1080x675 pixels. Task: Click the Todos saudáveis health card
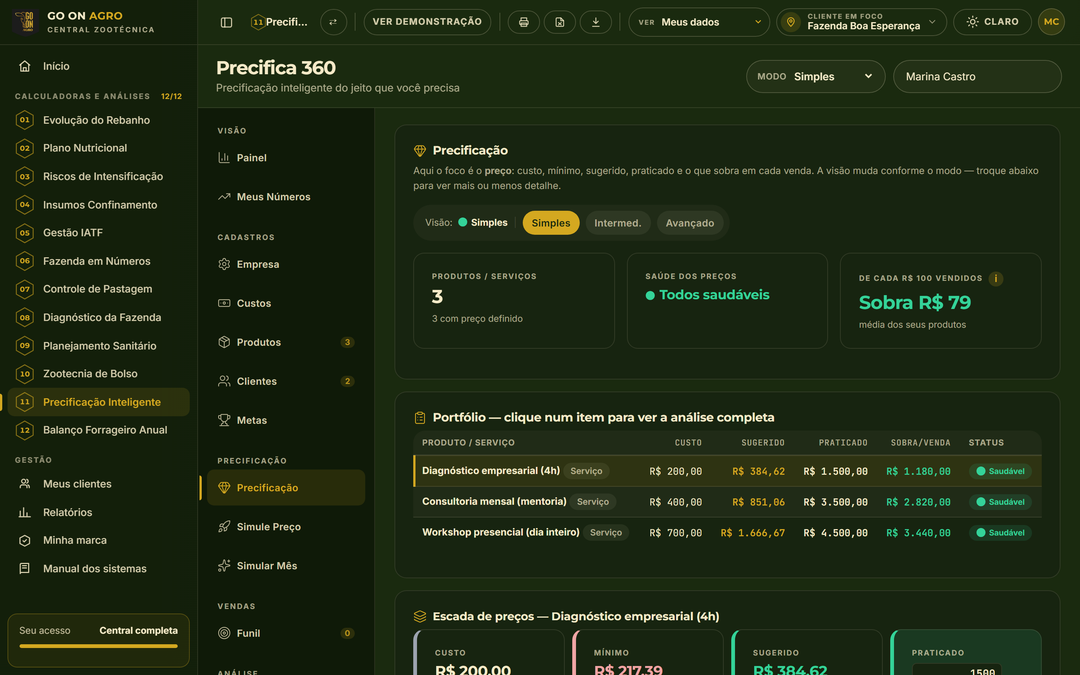[727, 301]
